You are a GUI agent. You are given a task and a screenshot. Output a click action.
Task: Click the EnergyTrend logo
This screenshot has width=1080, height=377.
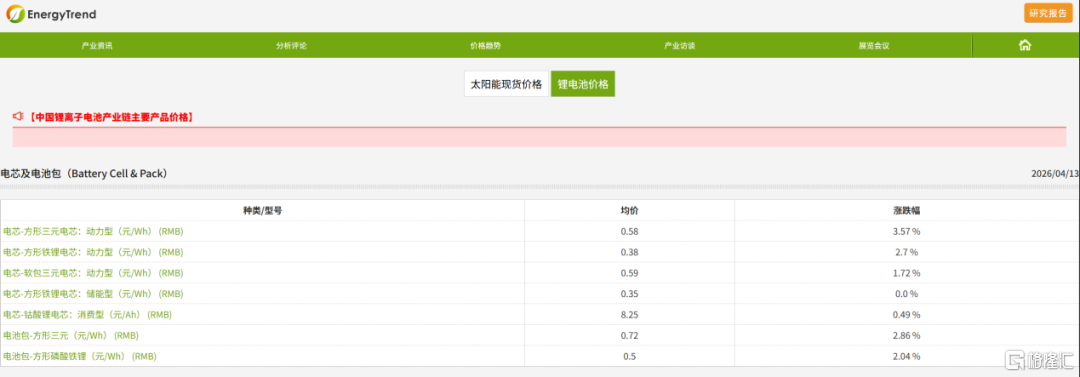pos(51,14)
